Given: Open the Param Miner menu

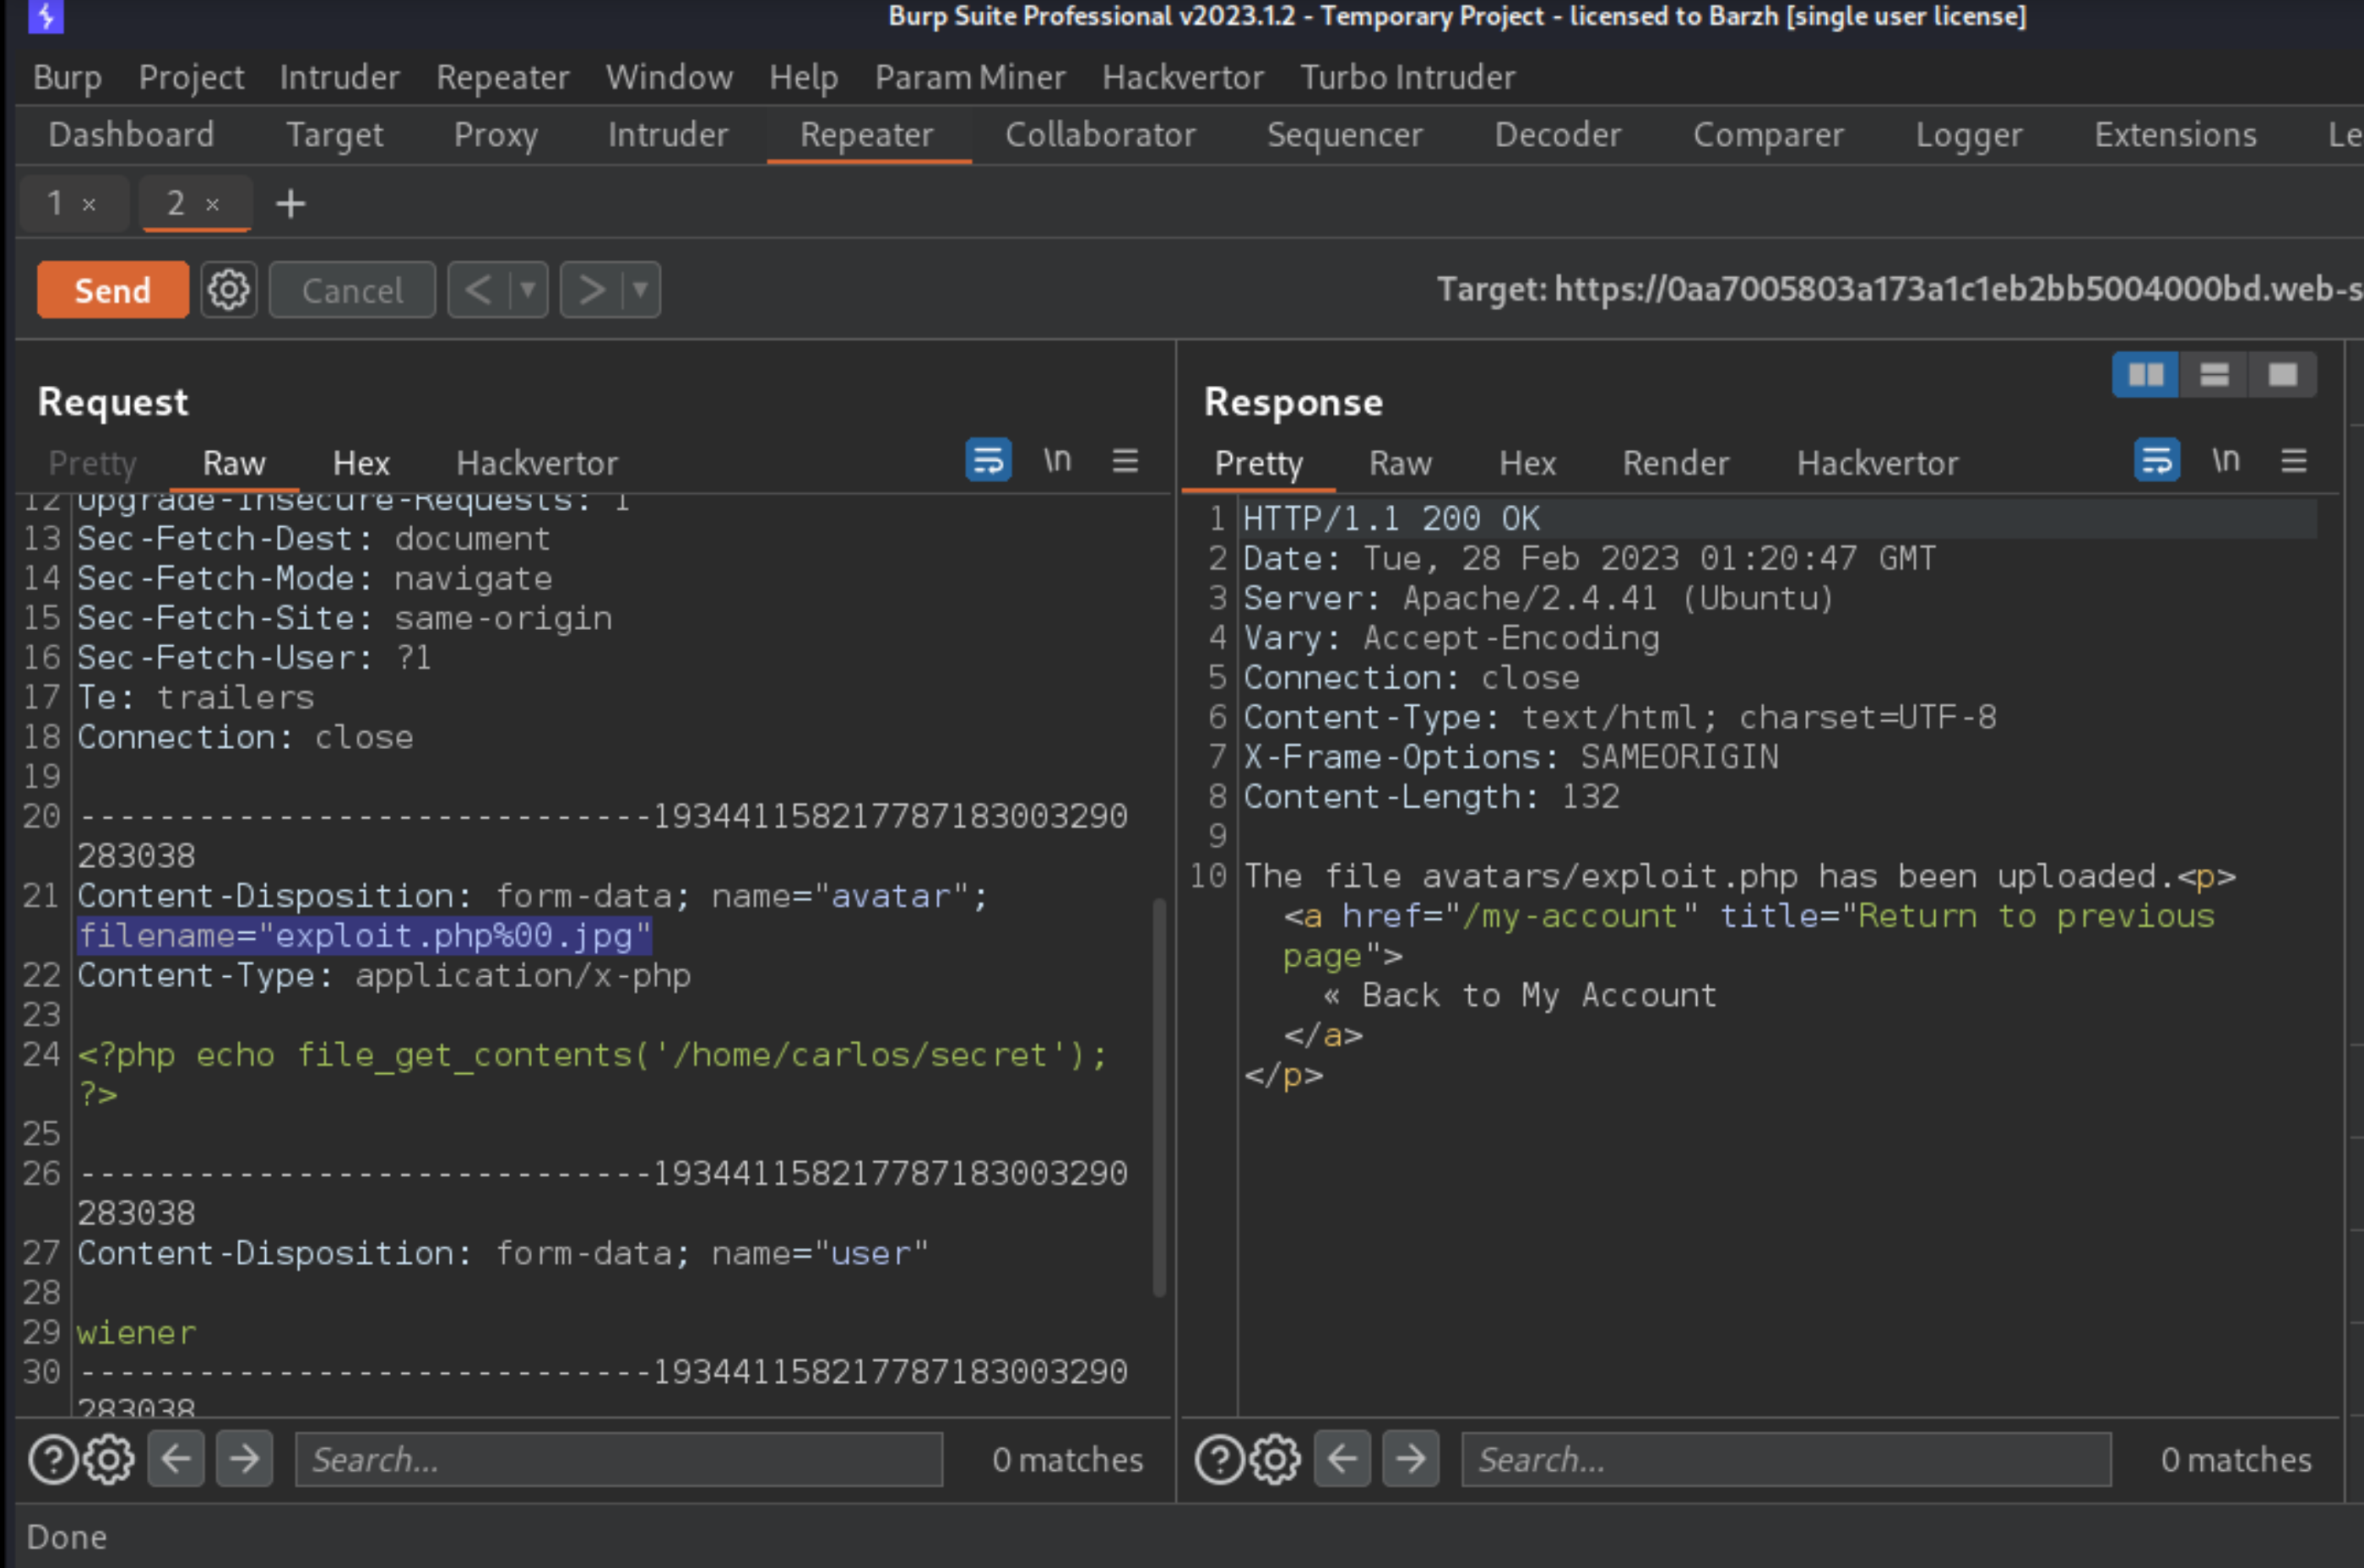Looking at the screenshot, I should 970,77.
